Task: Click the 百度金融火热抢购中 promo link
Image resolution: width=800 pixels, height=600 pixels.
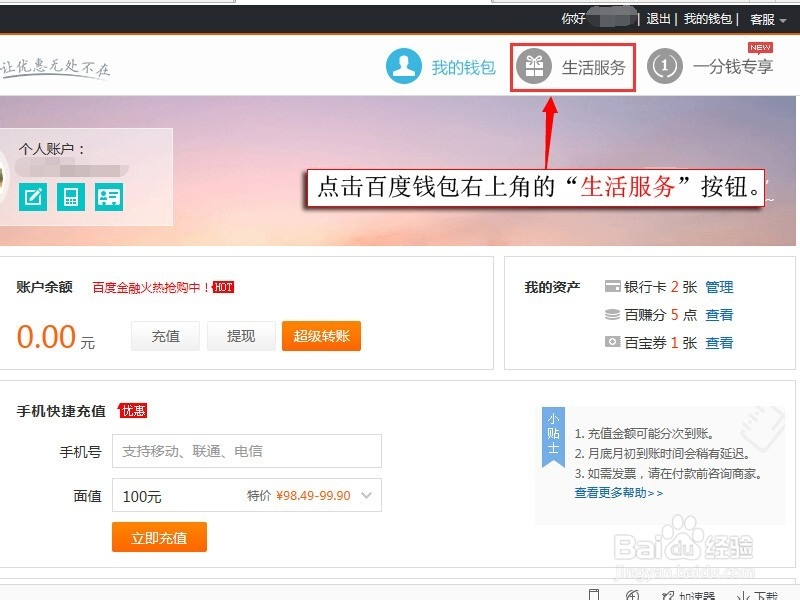Action: 151,287
